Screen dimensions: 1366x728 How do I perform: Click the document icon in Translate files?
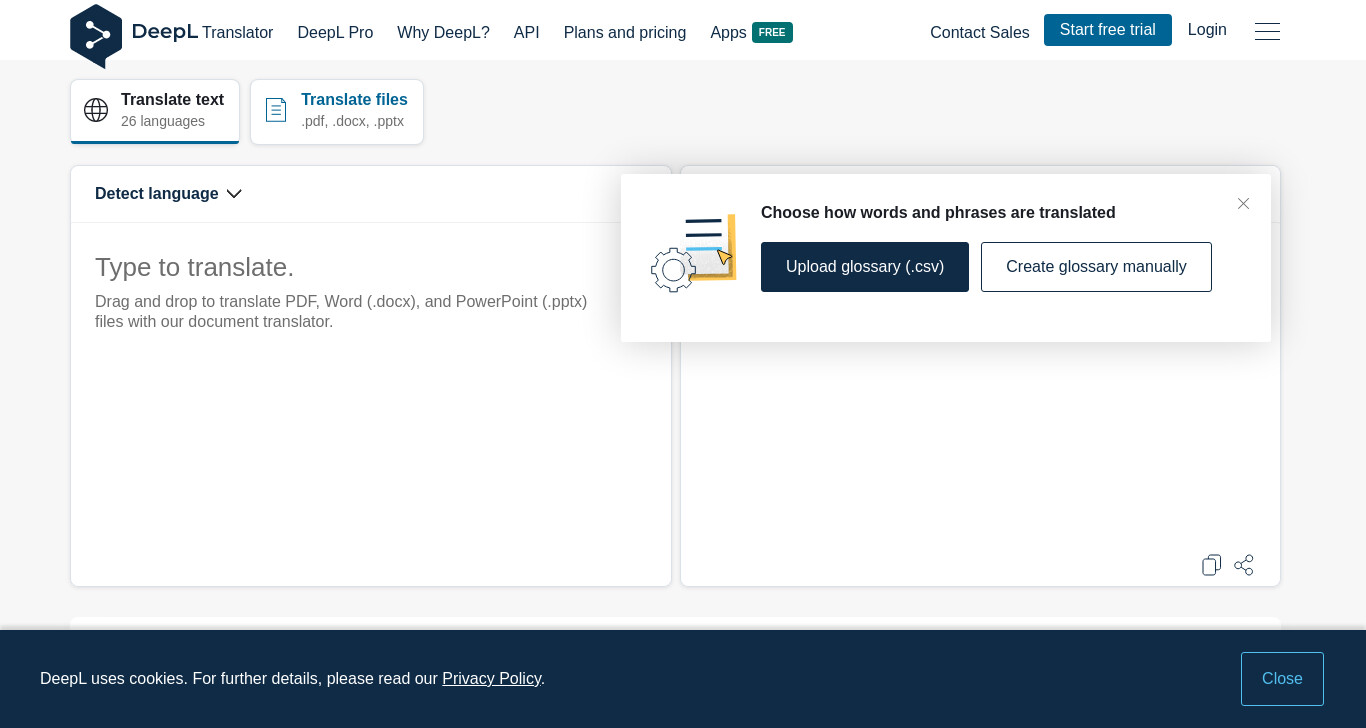276,110
